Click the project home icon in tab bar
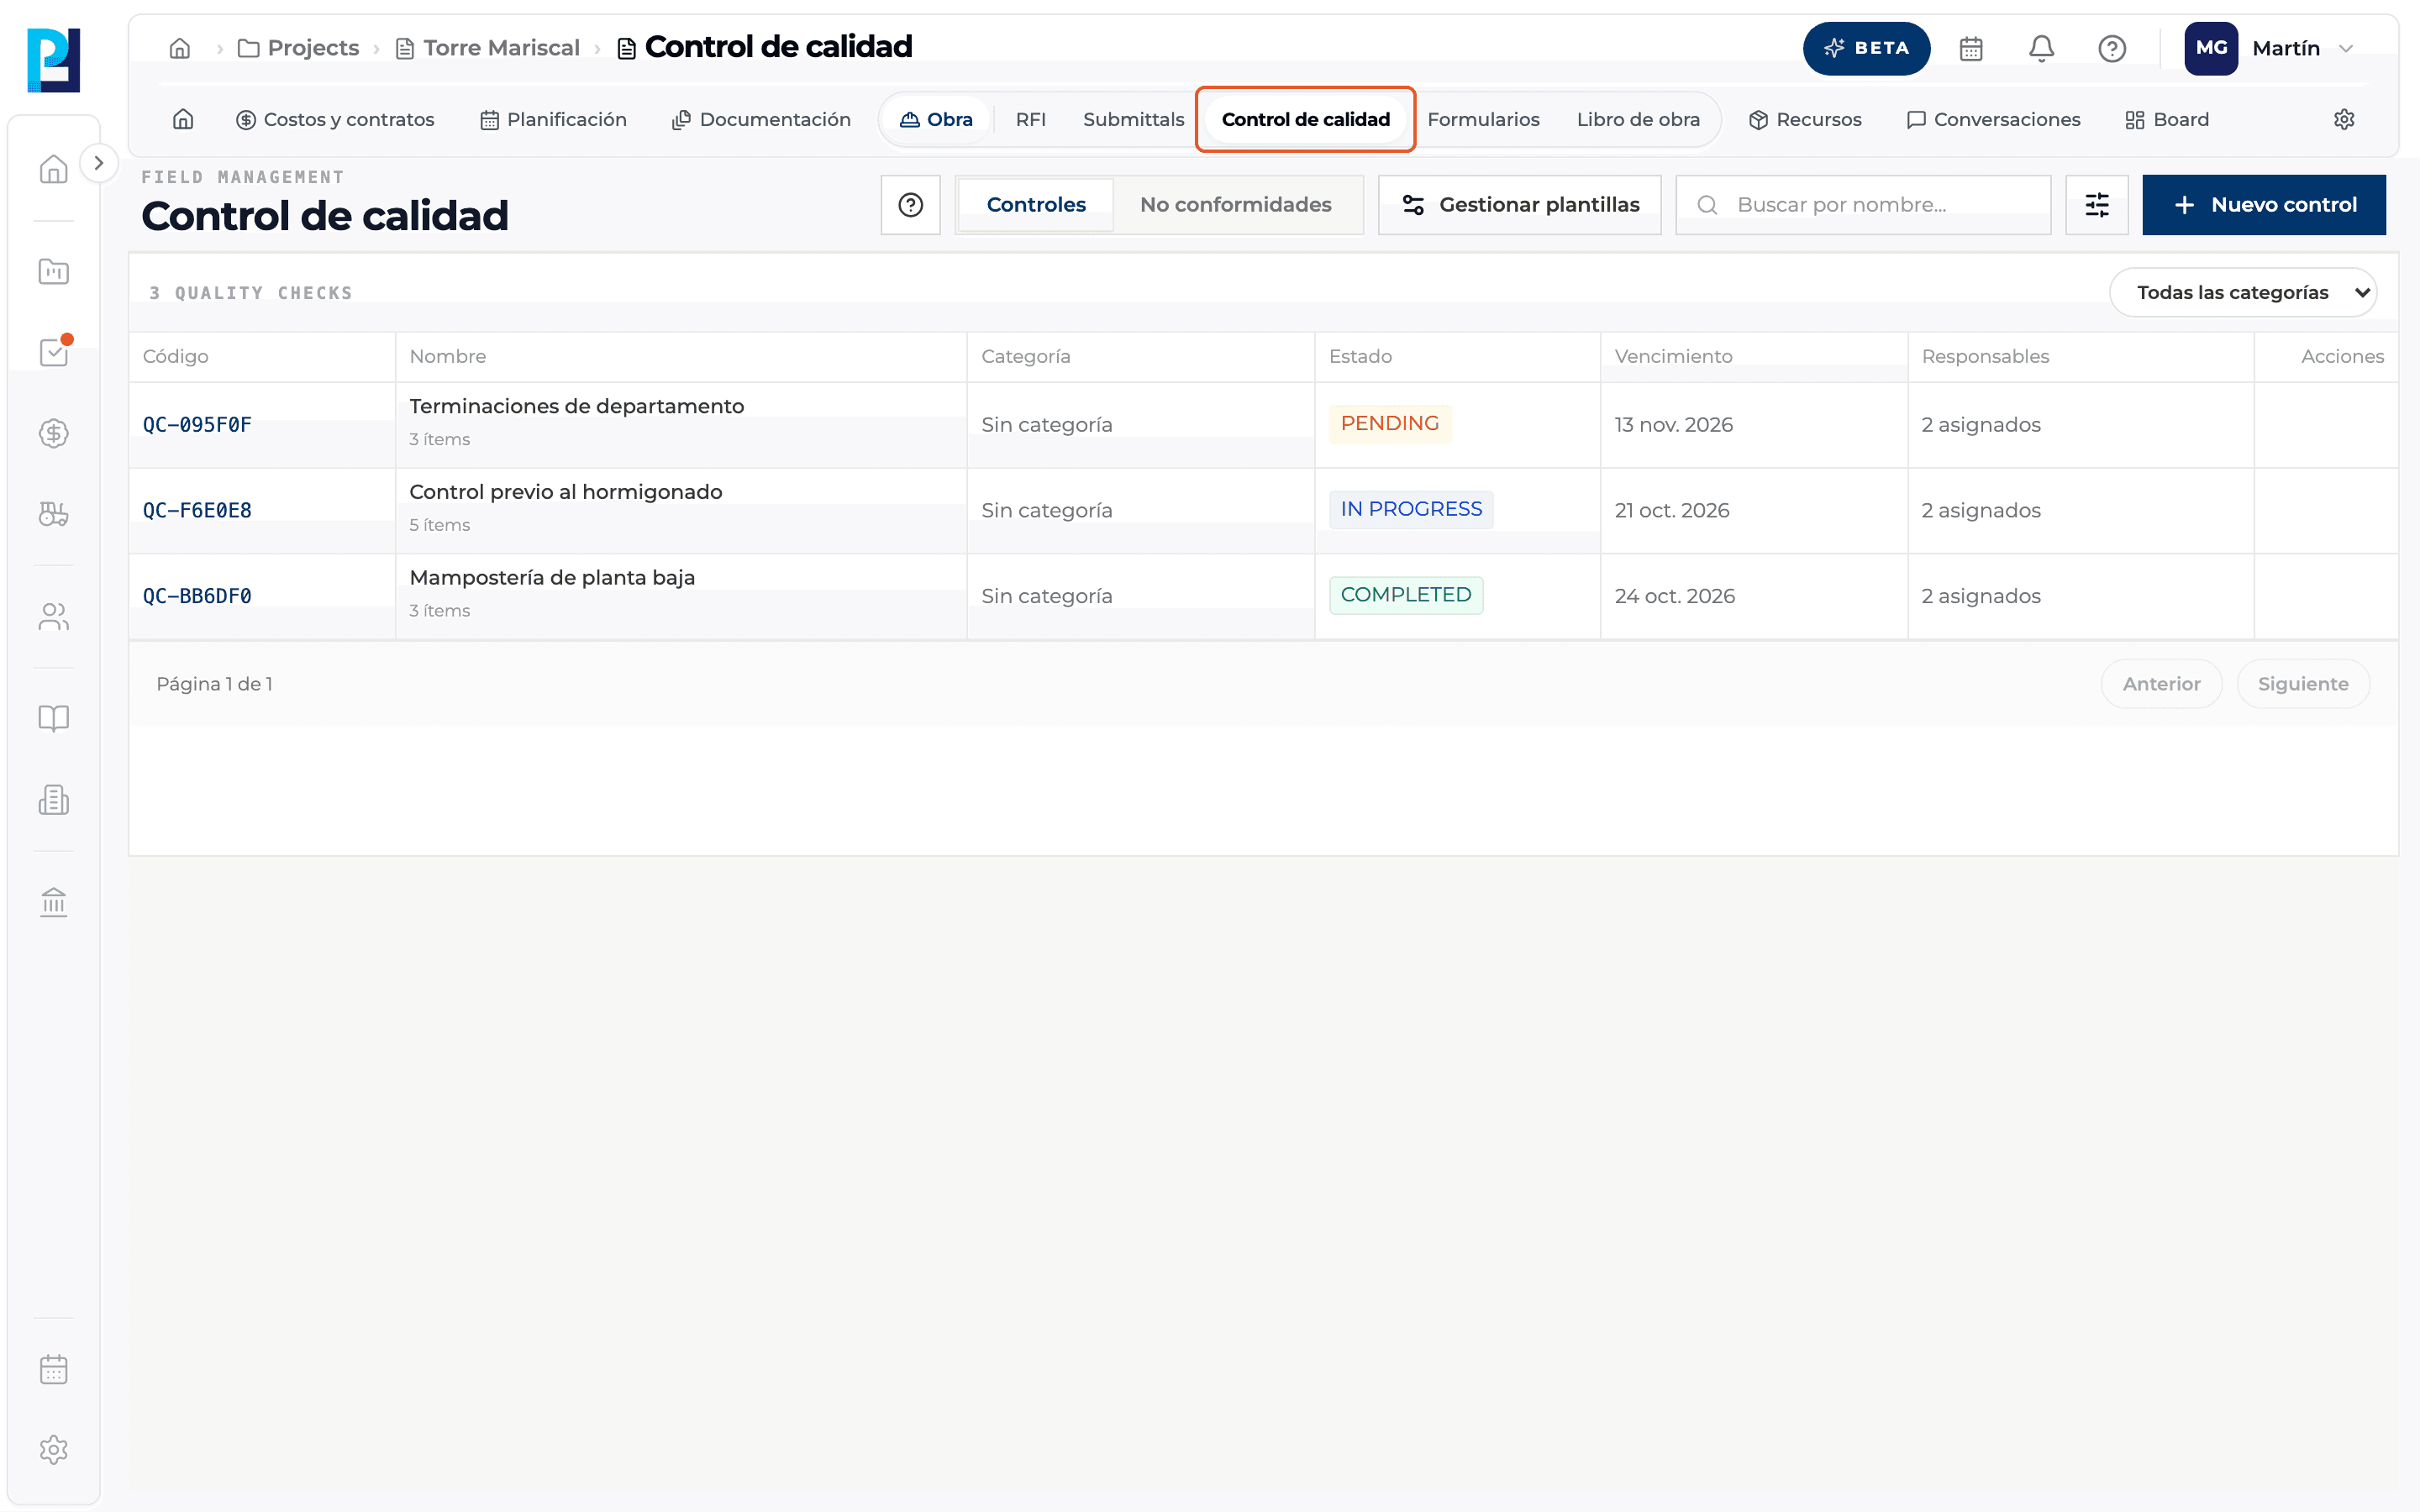 pos(183,120)
